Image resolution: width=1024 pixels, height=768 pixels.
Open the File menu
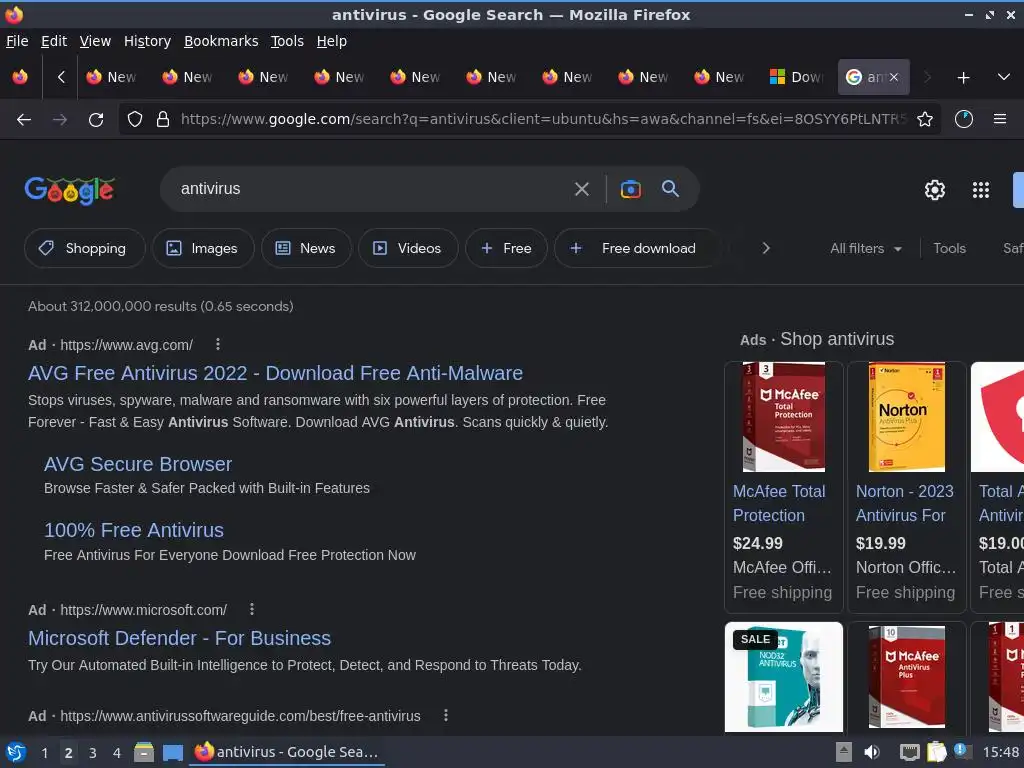point(17,41)
